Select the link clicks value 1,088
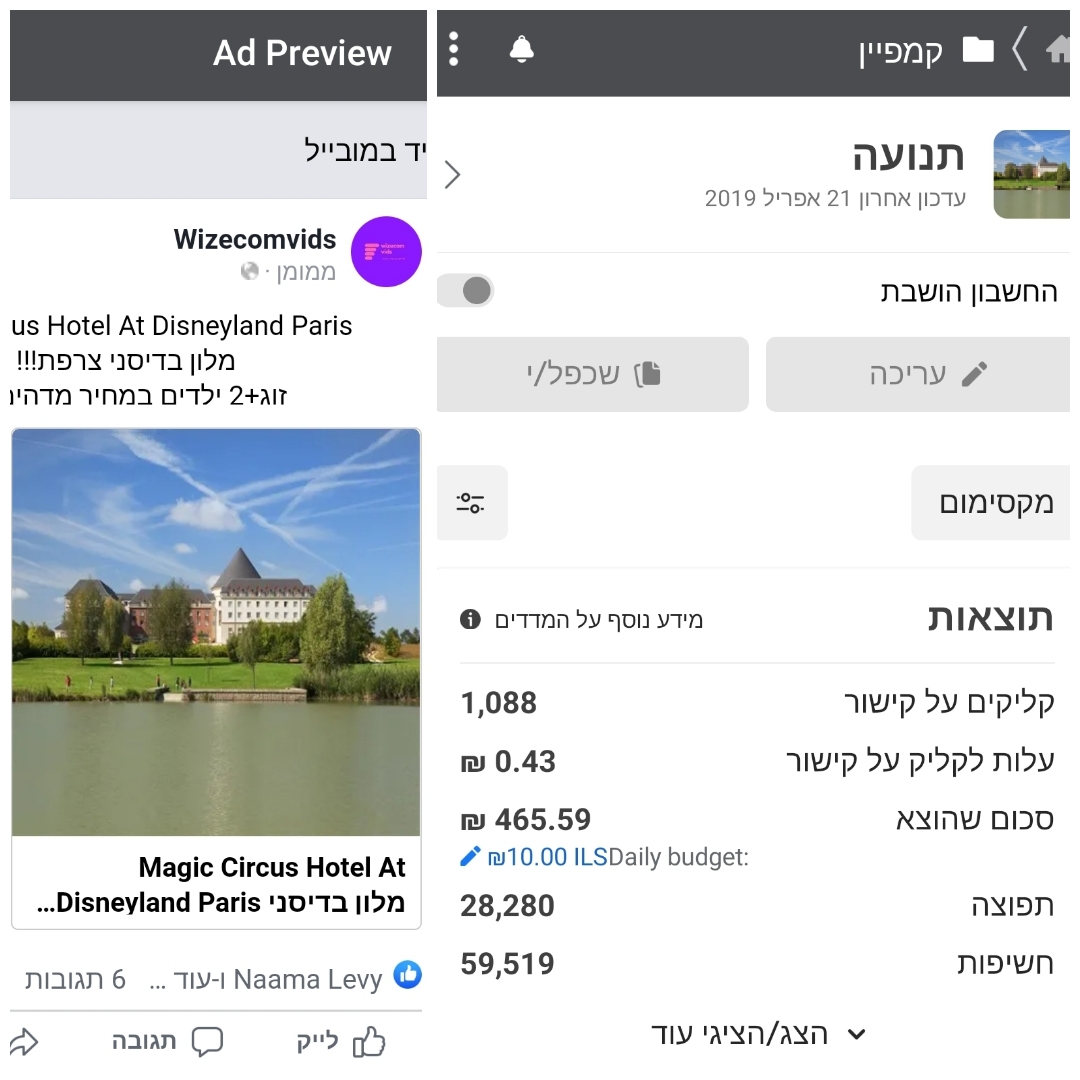Image resolution: width=1080 pixels, height=1080 pixels. click(x=498, y=703)
